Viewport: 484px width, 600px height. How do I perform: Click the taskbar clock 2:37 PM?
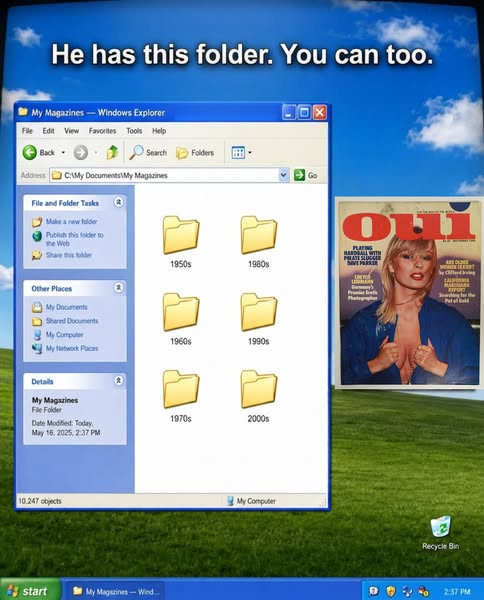click(457, 592)
